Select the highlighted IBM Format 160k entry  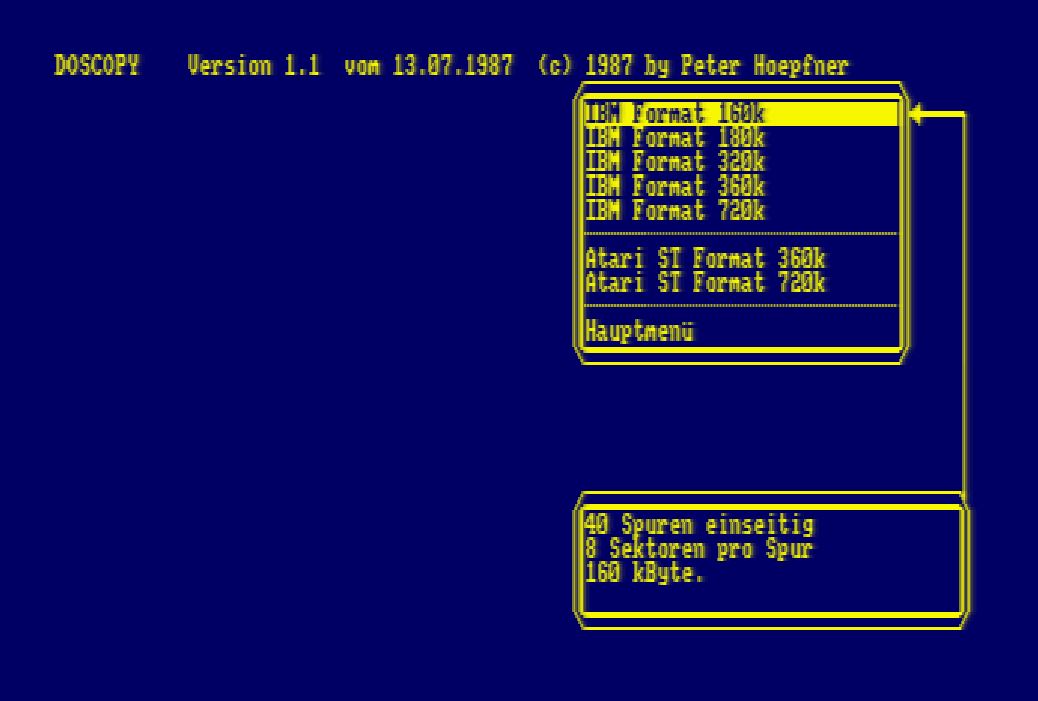click(675, 115)
